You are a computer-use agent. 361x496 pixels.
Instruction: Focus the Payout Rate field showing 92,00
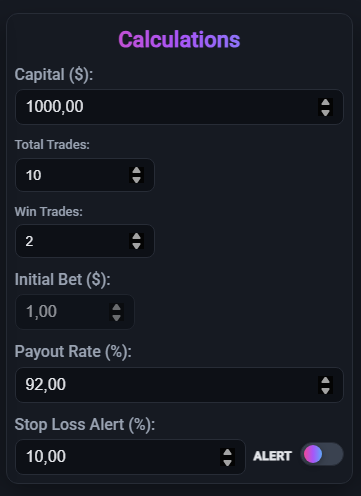(179, 385)
